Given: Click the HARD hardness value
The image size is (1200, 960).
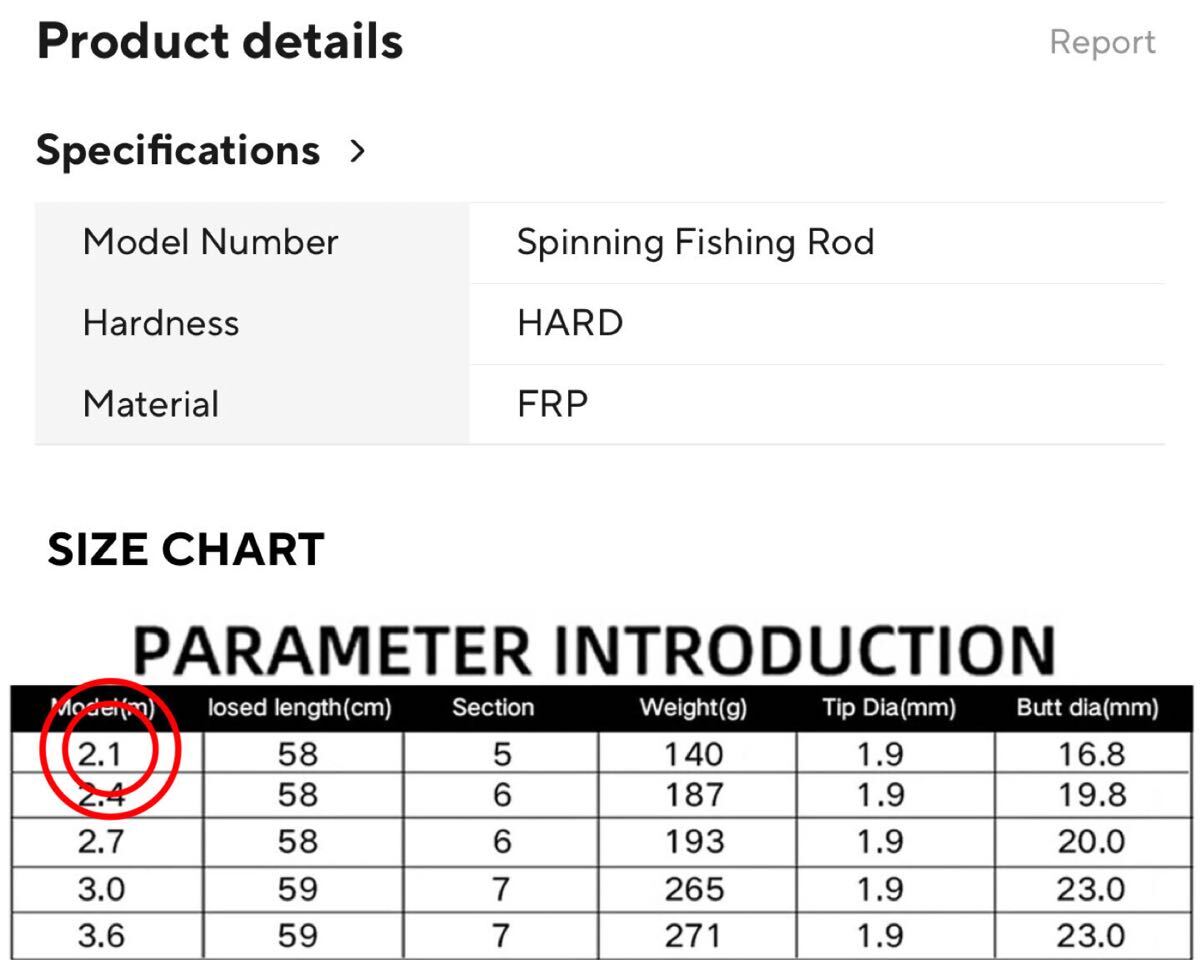Looking at the screenshot, I should [570, 323].
